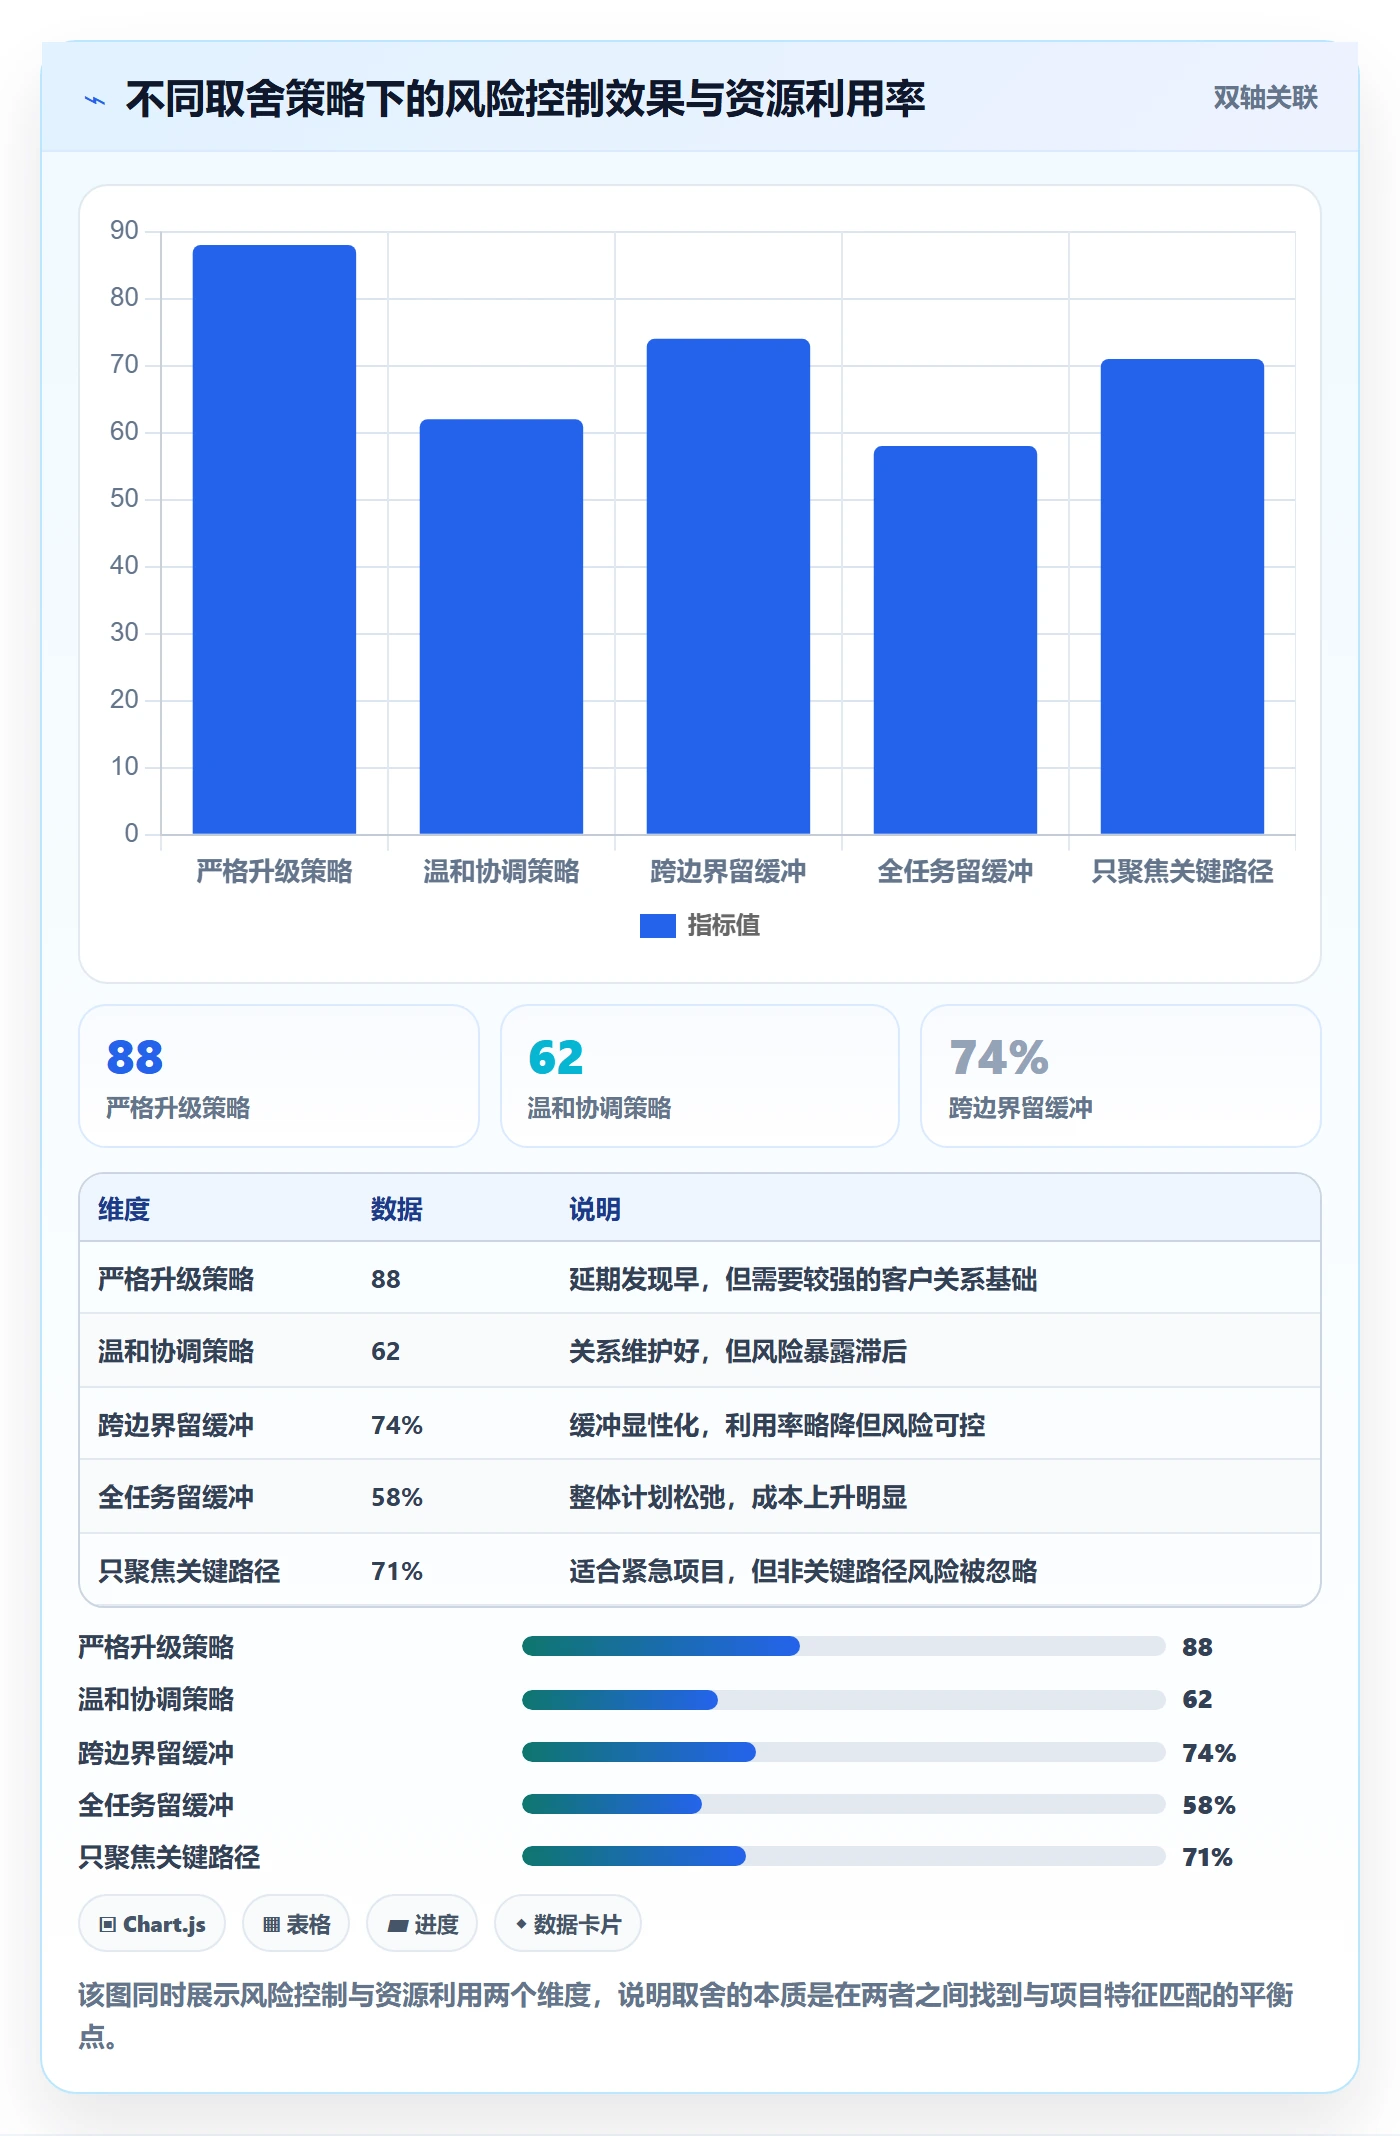Click description 关系维护好，但风险暴露滞后
The image size is (1400, 2136).
click(738, 1351)
